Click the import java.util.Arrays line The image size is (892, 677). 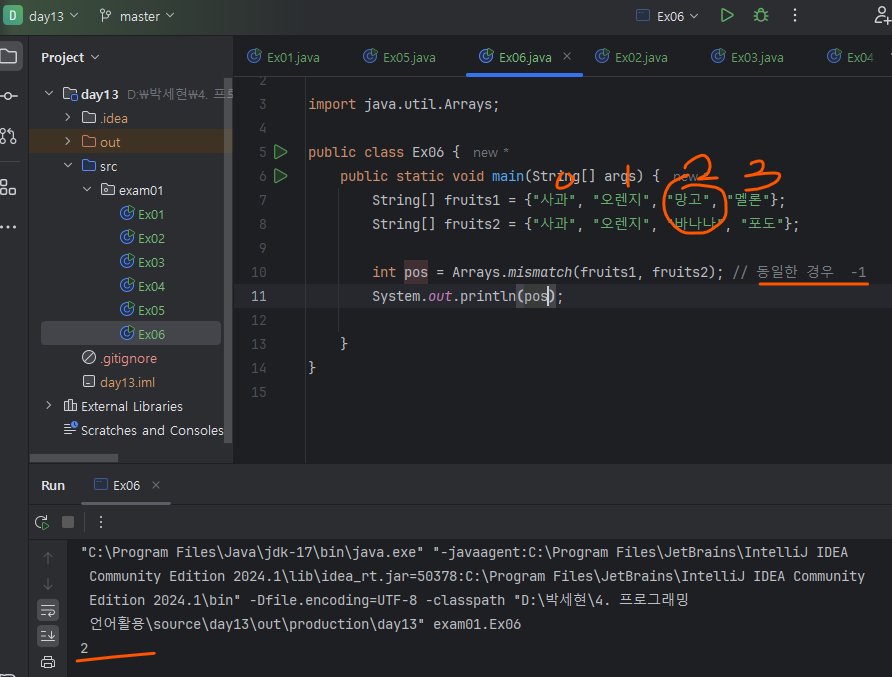tap(403, 104)
